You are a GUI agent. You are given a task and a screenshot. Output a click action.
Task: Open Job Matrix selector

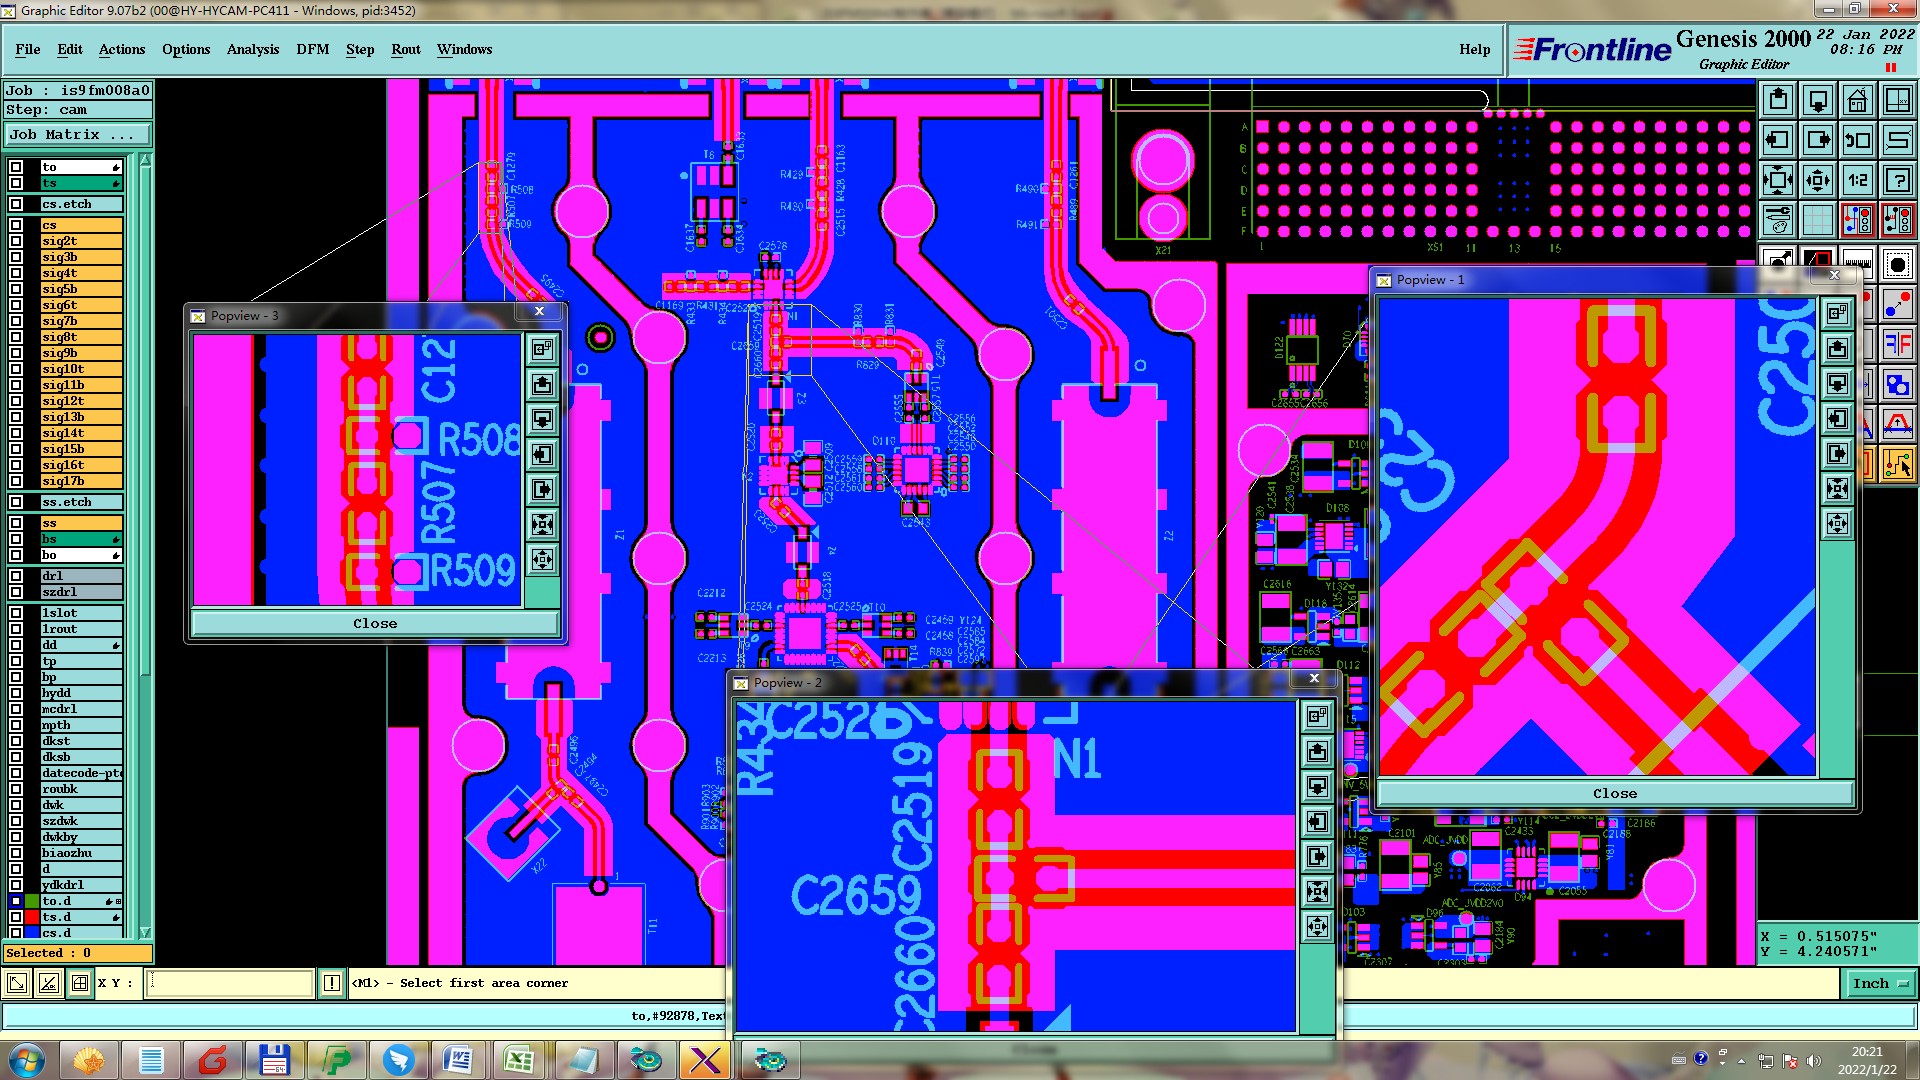point(77,135)
